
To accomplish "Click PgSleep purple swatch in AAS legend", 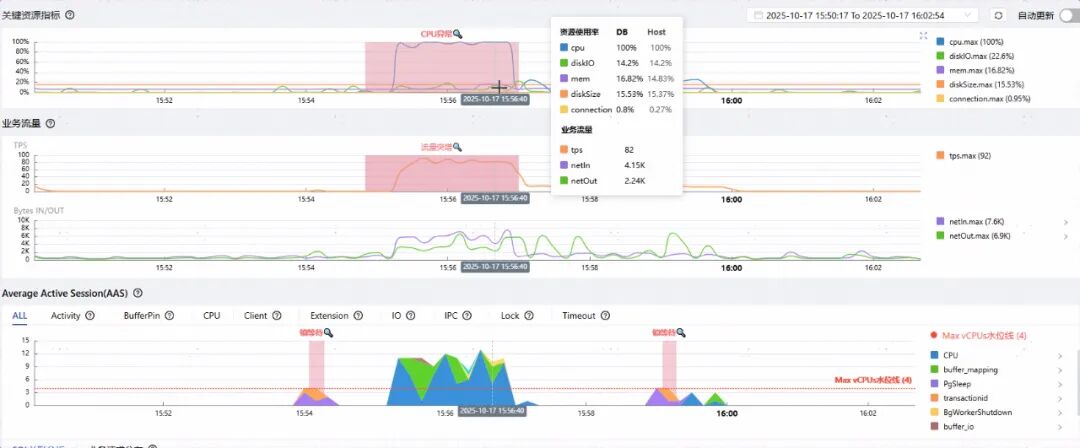I will 935,384.
